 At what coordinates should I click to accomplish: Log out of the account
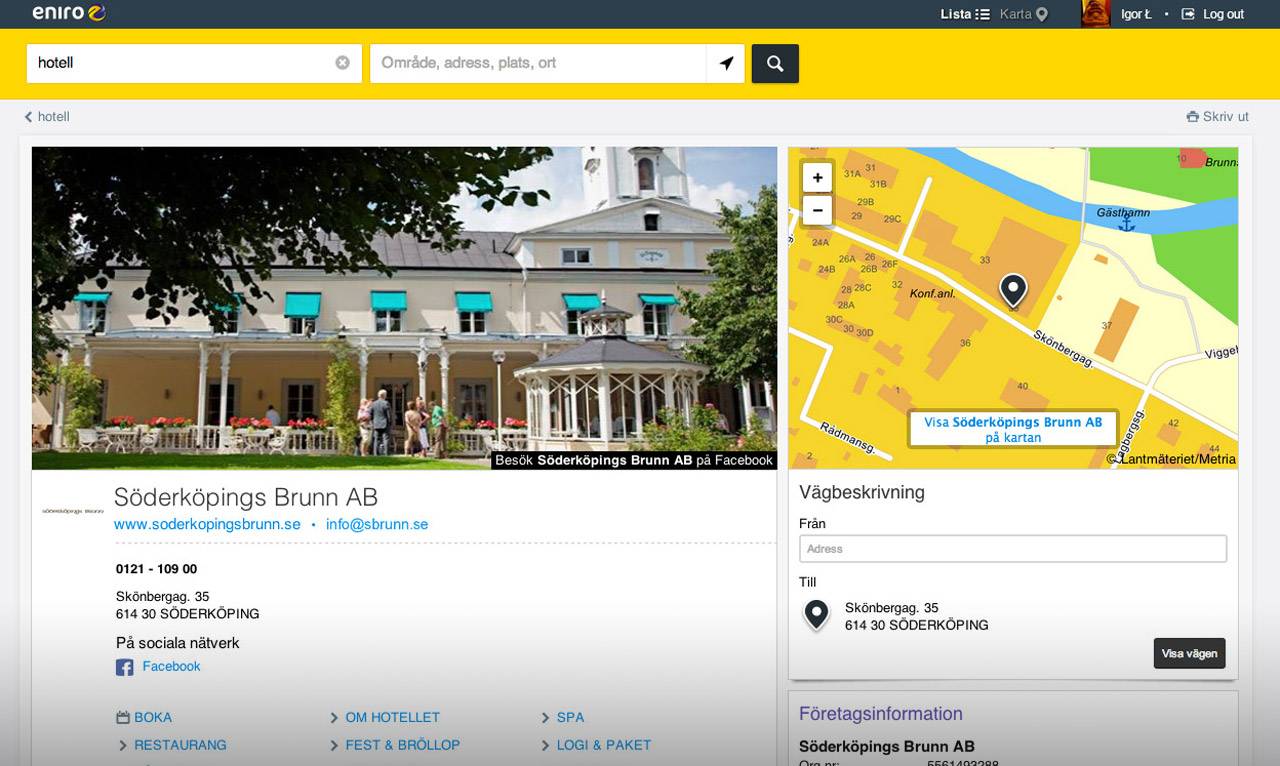click(1212, 14)
